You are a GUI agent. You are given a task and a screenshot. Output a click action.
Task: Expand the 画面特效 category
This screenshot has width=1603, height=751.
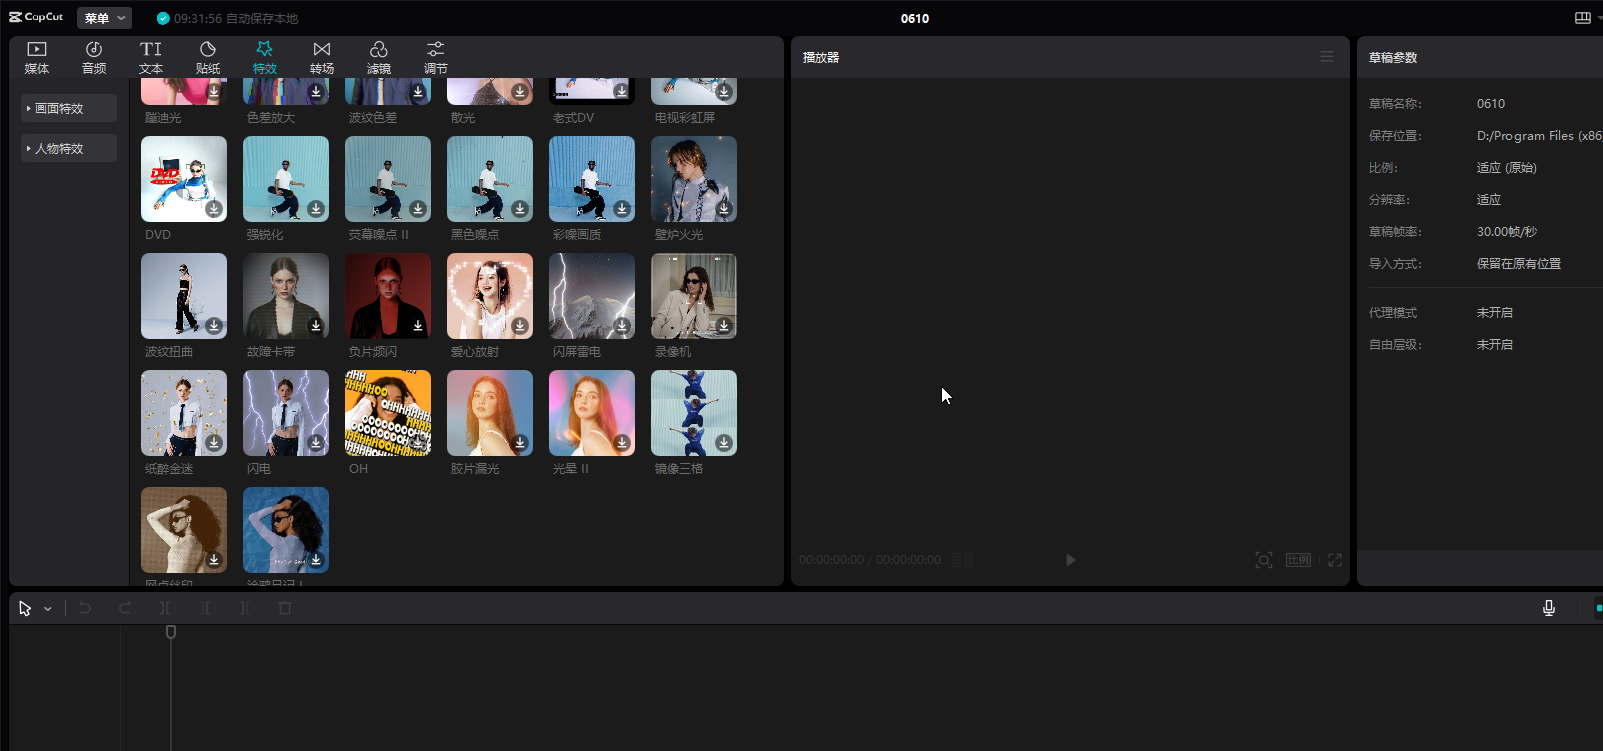coord(69,108)
